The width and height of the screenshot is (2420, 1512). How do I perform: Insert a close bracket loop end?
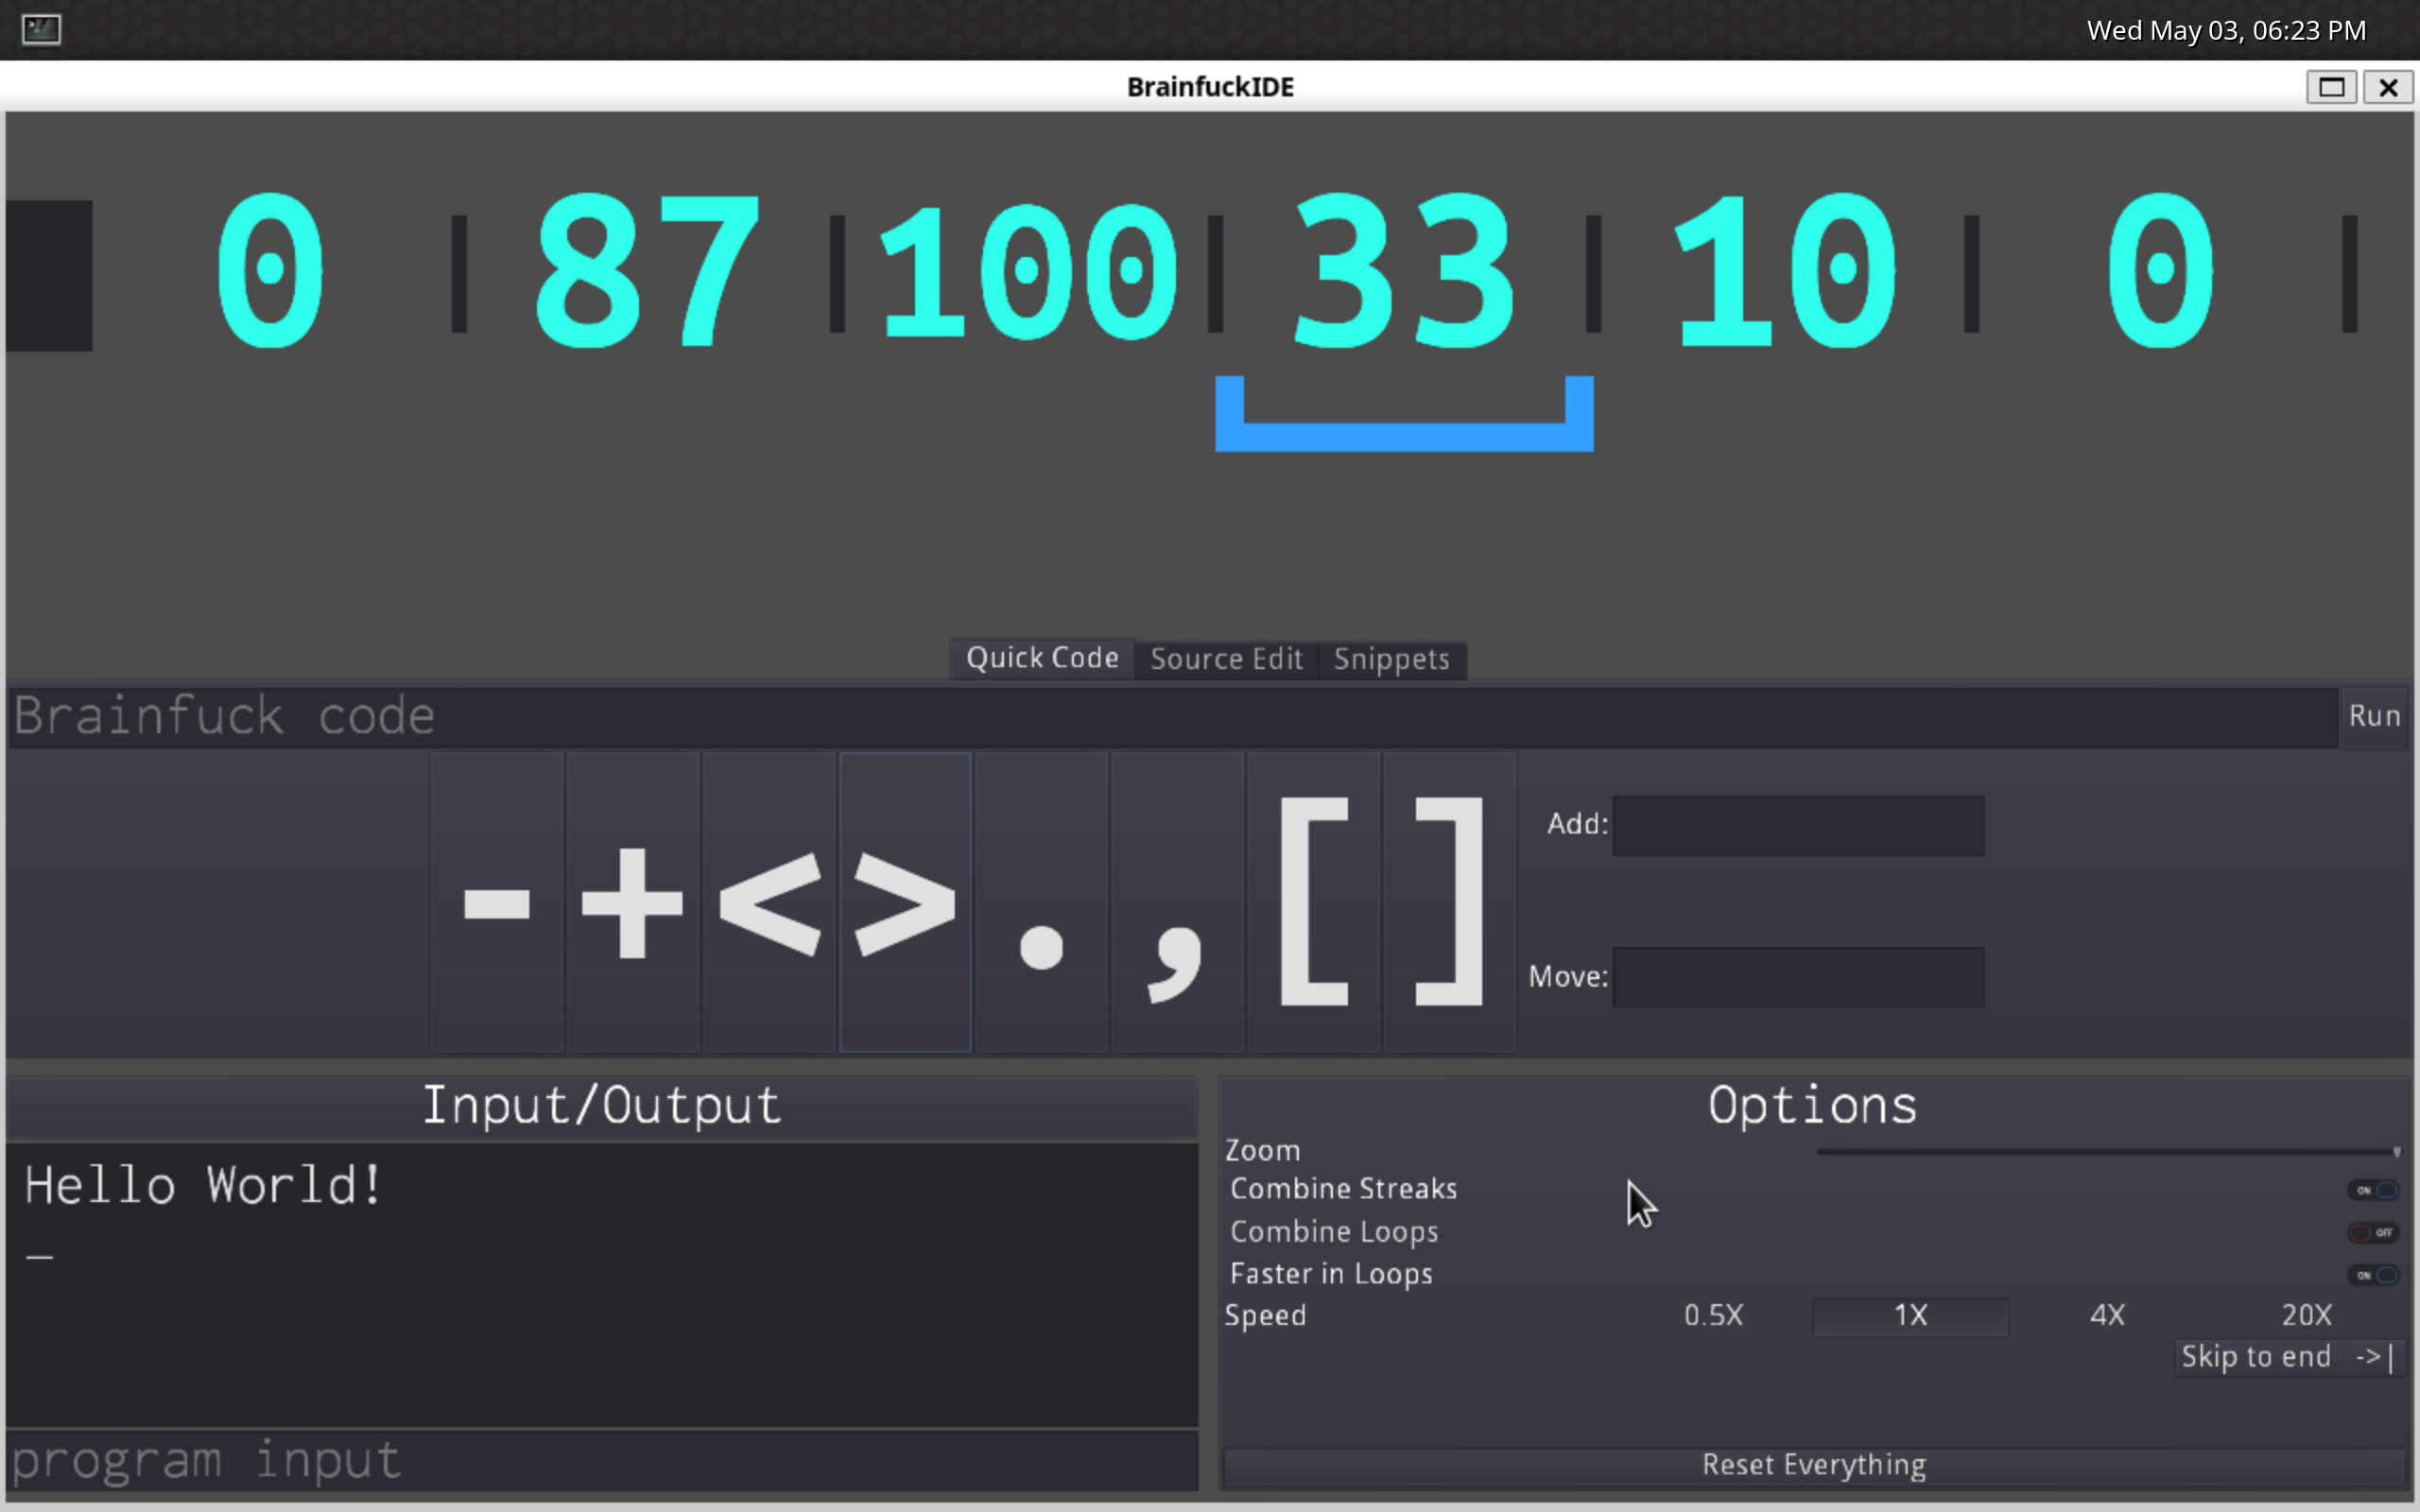[1449, 902]
